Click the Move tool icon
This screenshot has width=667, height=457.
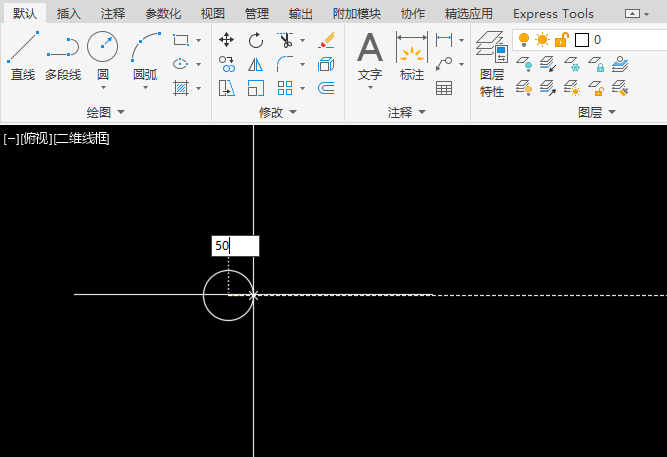[227, 40]
